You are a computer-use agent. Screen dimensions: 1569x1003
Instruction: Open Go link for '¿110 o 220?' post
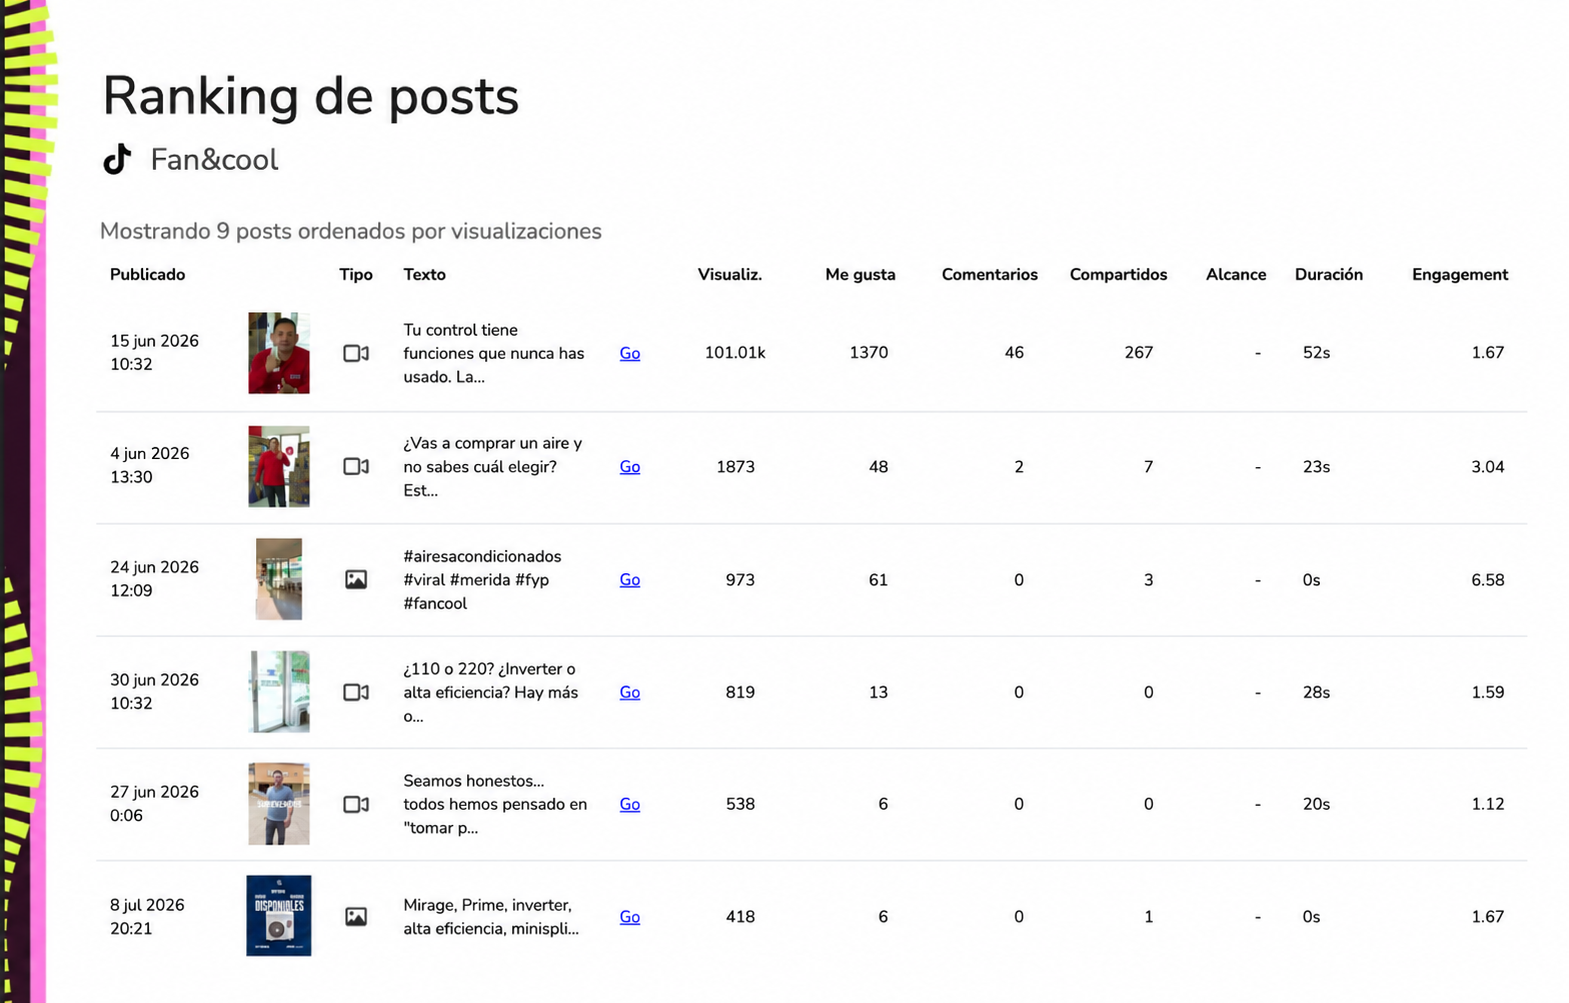[x=630, y=692]
